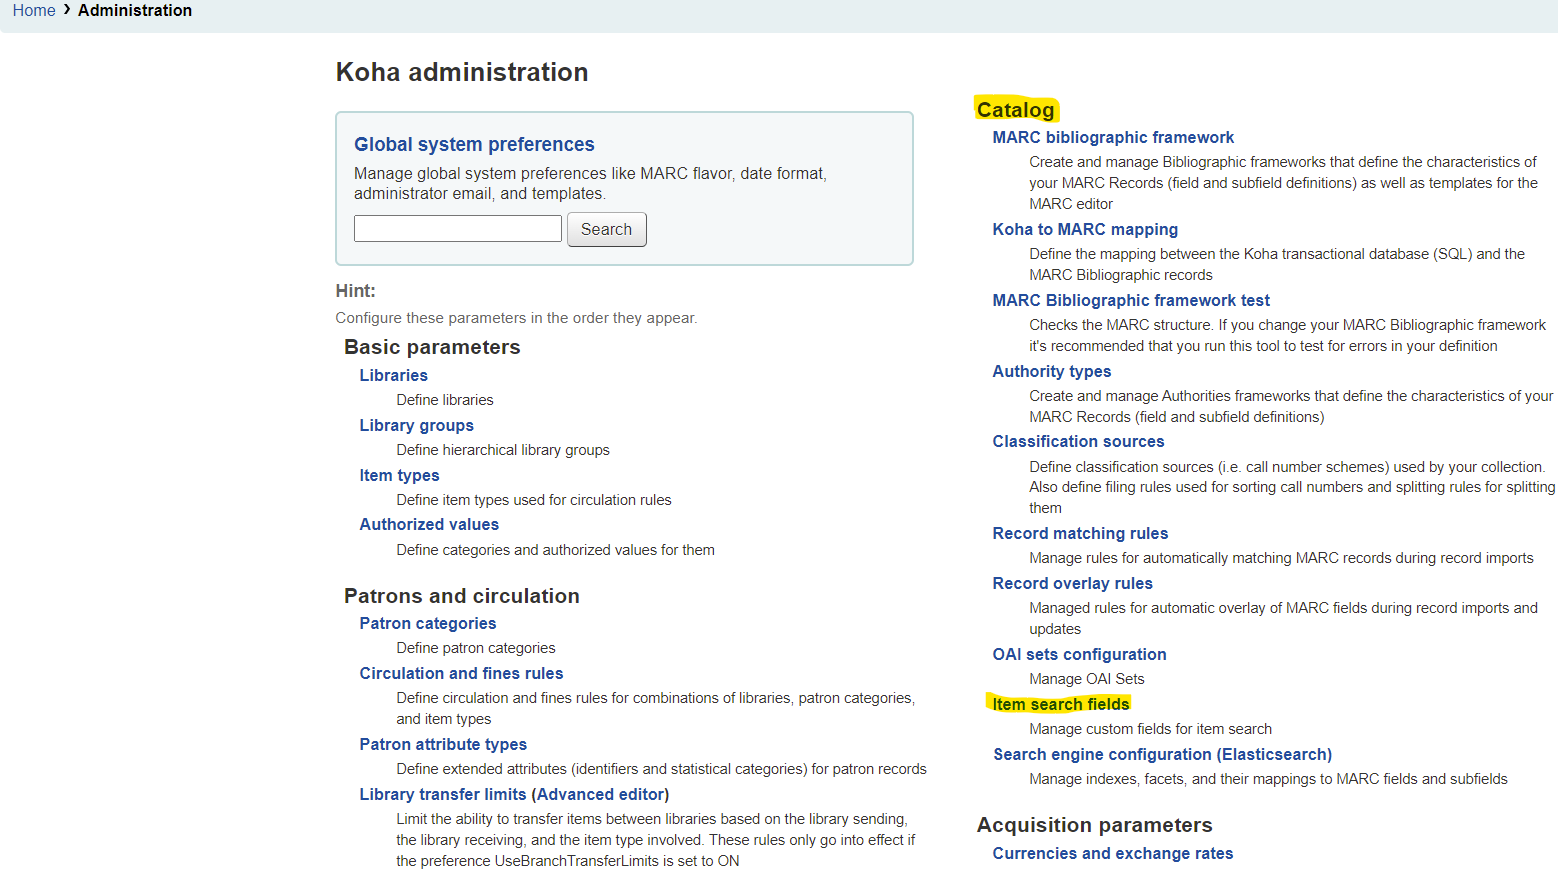This screenshot has height=871, width=1558.
Task: Open Libraries settings
Action: point(394,375)
